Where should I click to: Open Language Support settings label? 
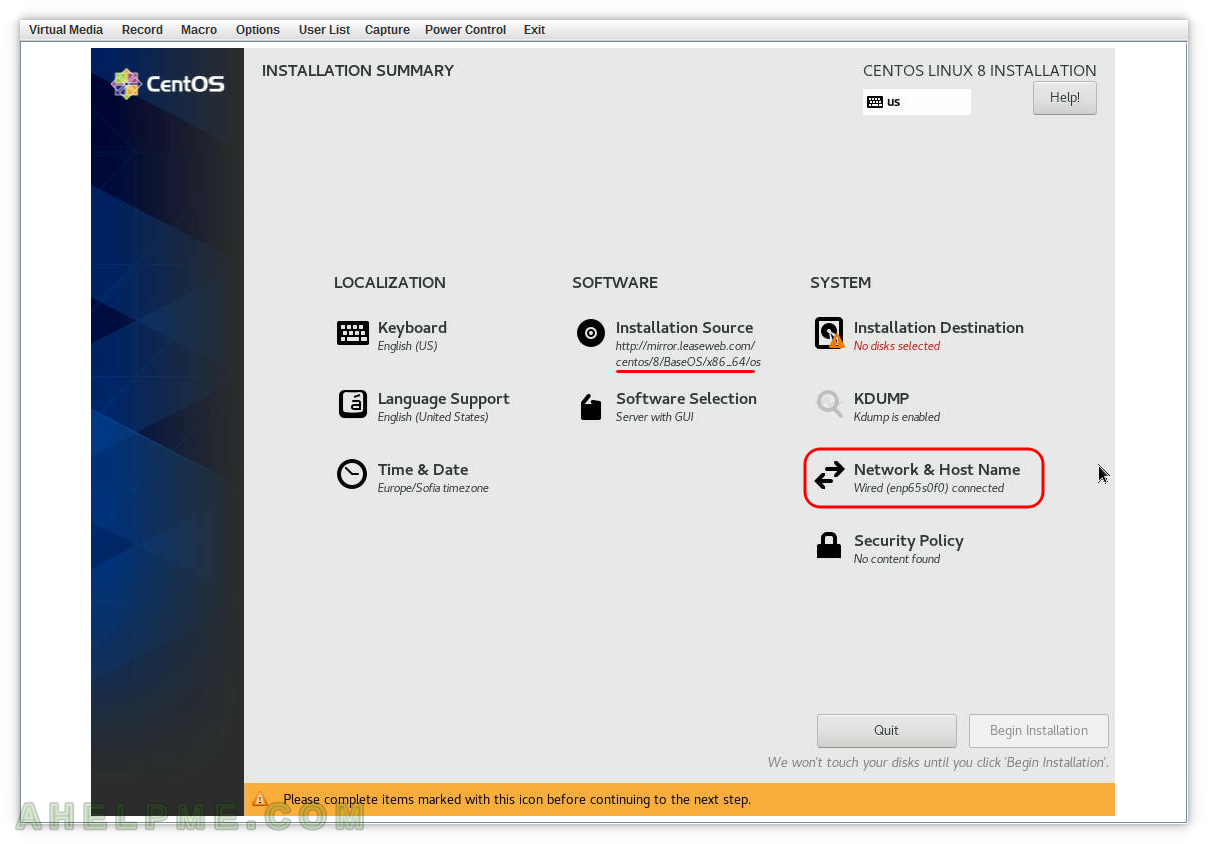pyautogui.click(x=443, y=399)
